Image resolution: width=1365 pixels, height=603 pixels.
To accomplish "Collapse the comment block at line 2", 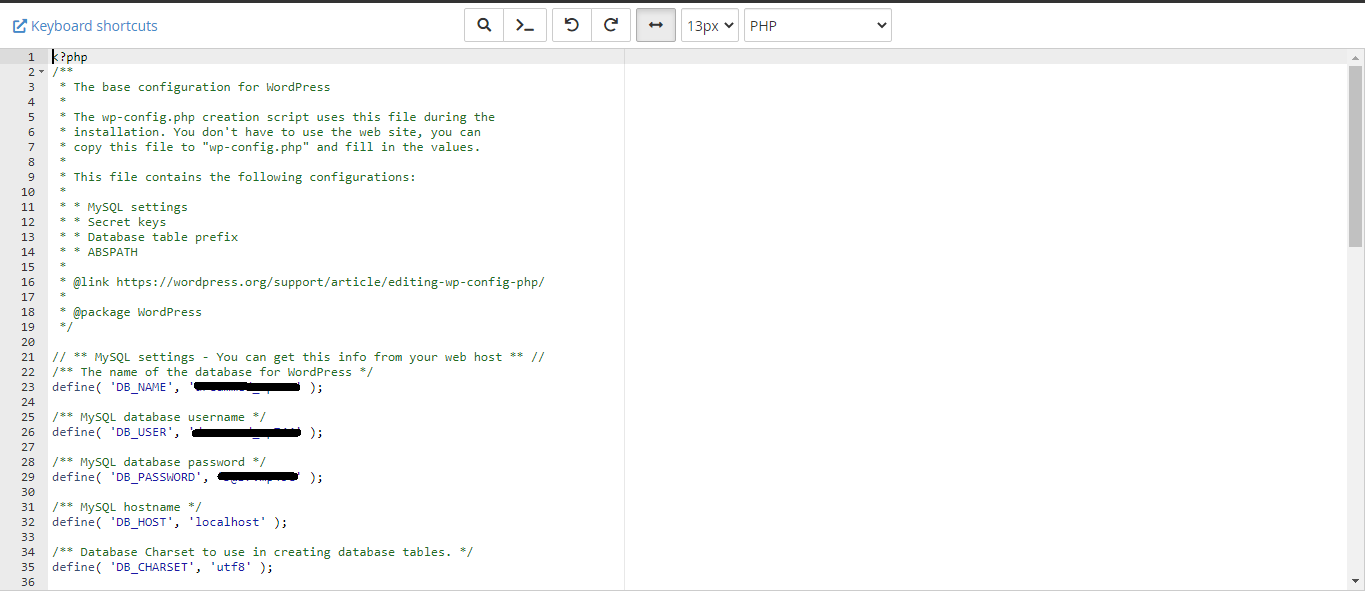I will tap(41, 72).
